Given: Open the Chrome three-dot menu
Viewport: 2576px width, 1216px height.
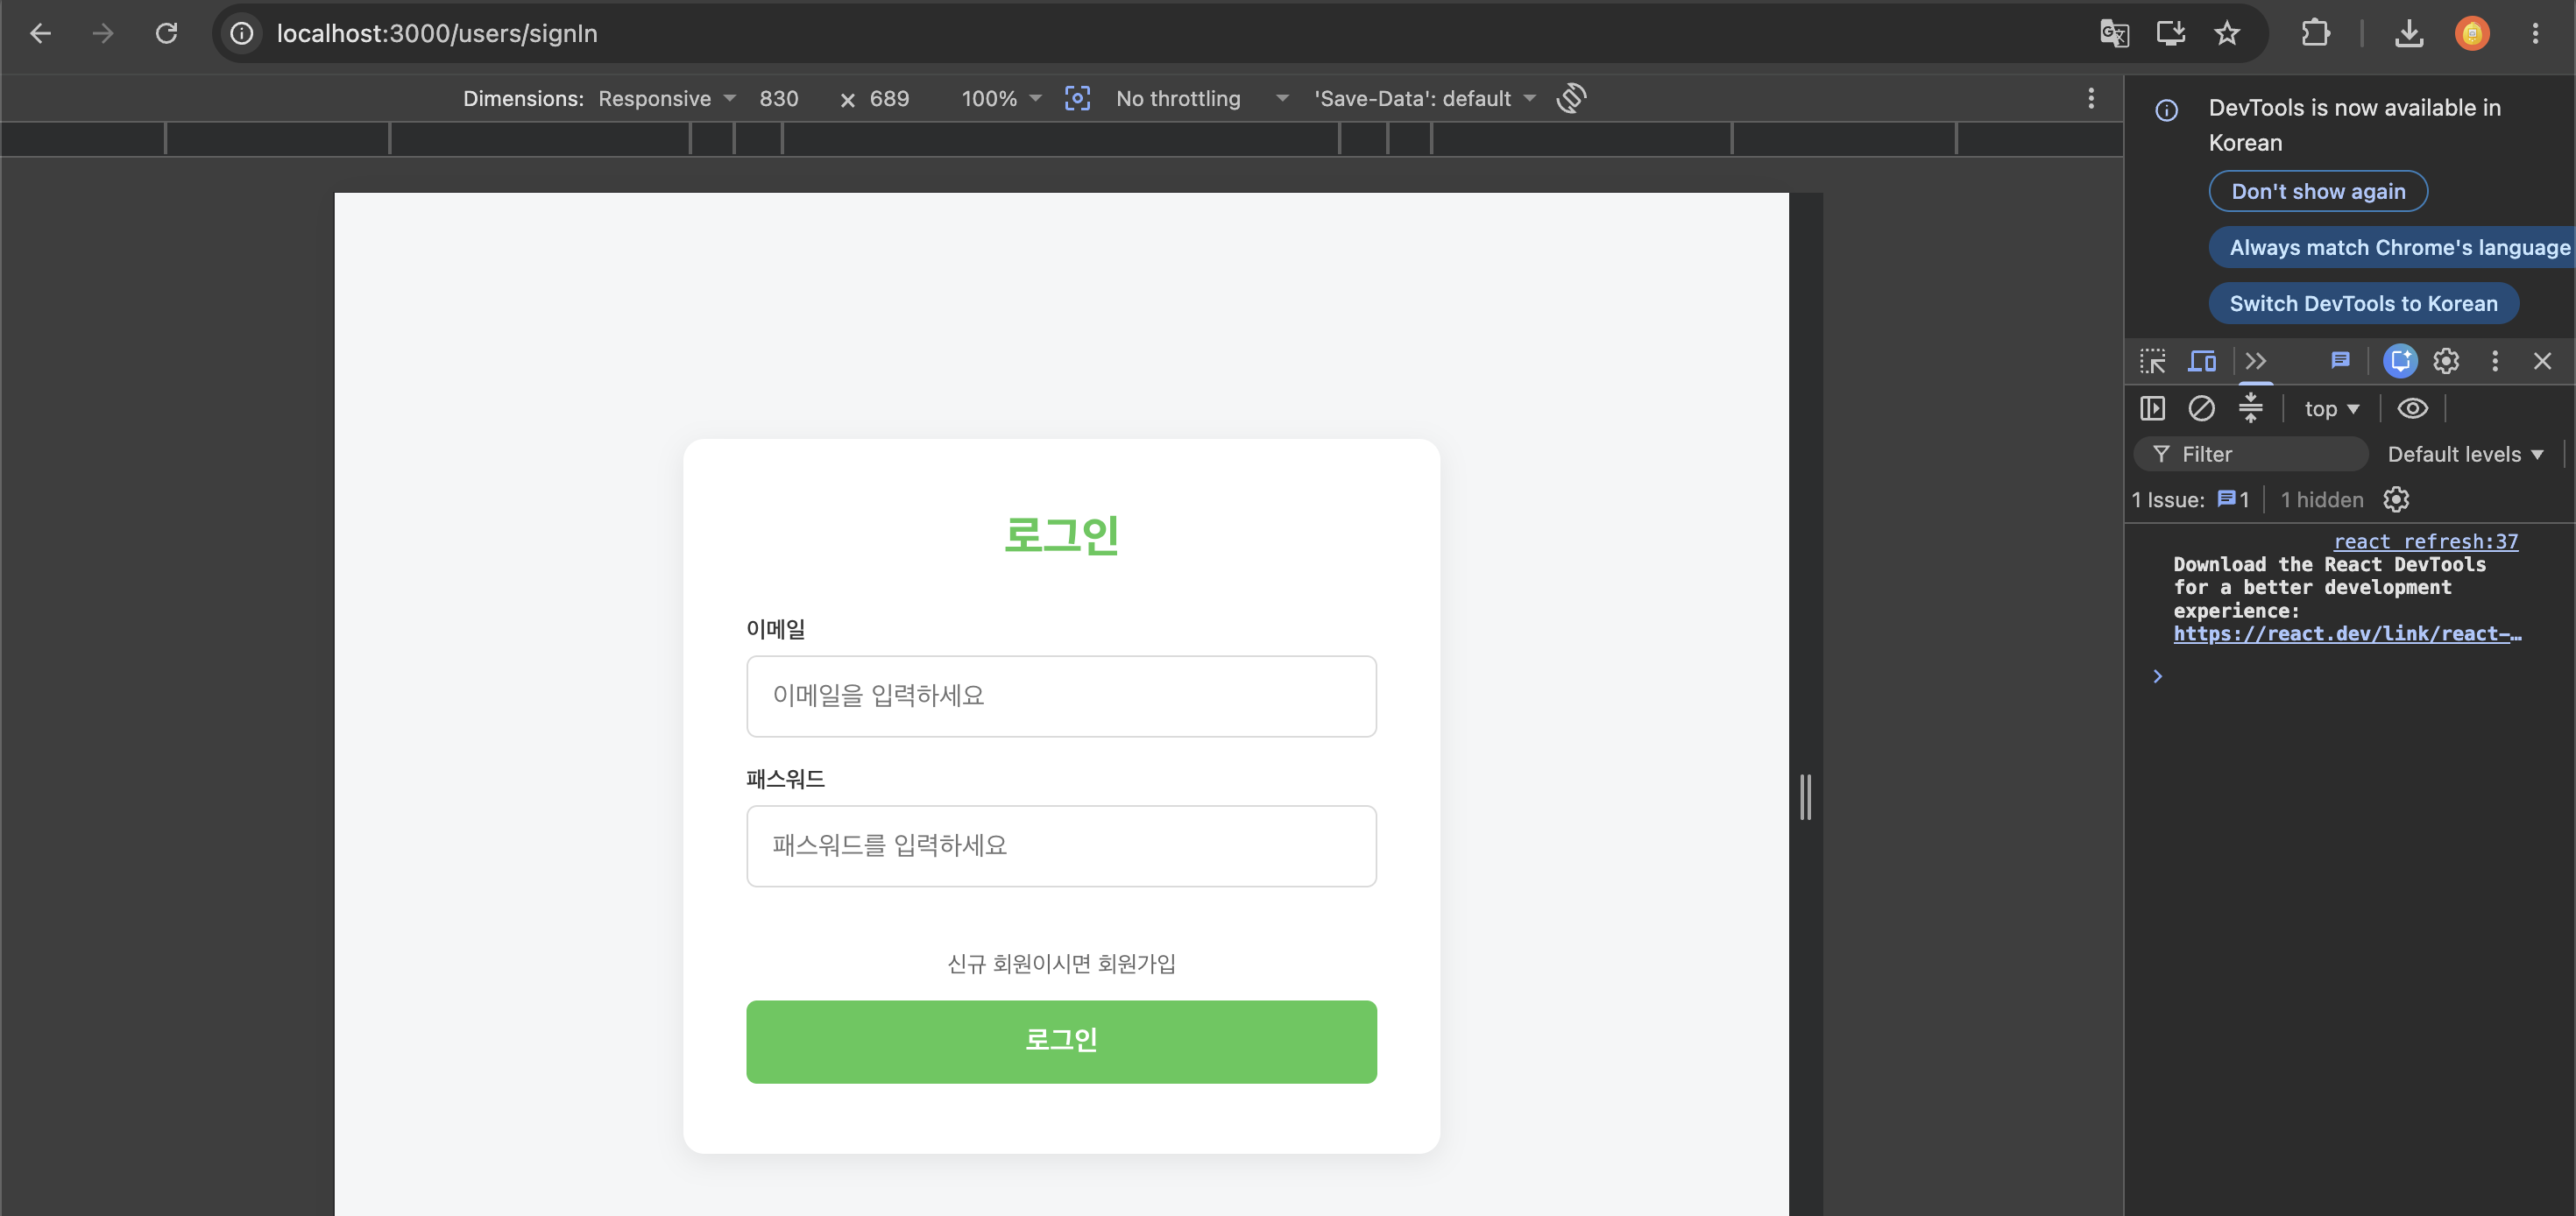Looking at the screenshot, I should tap(2535, 33).
